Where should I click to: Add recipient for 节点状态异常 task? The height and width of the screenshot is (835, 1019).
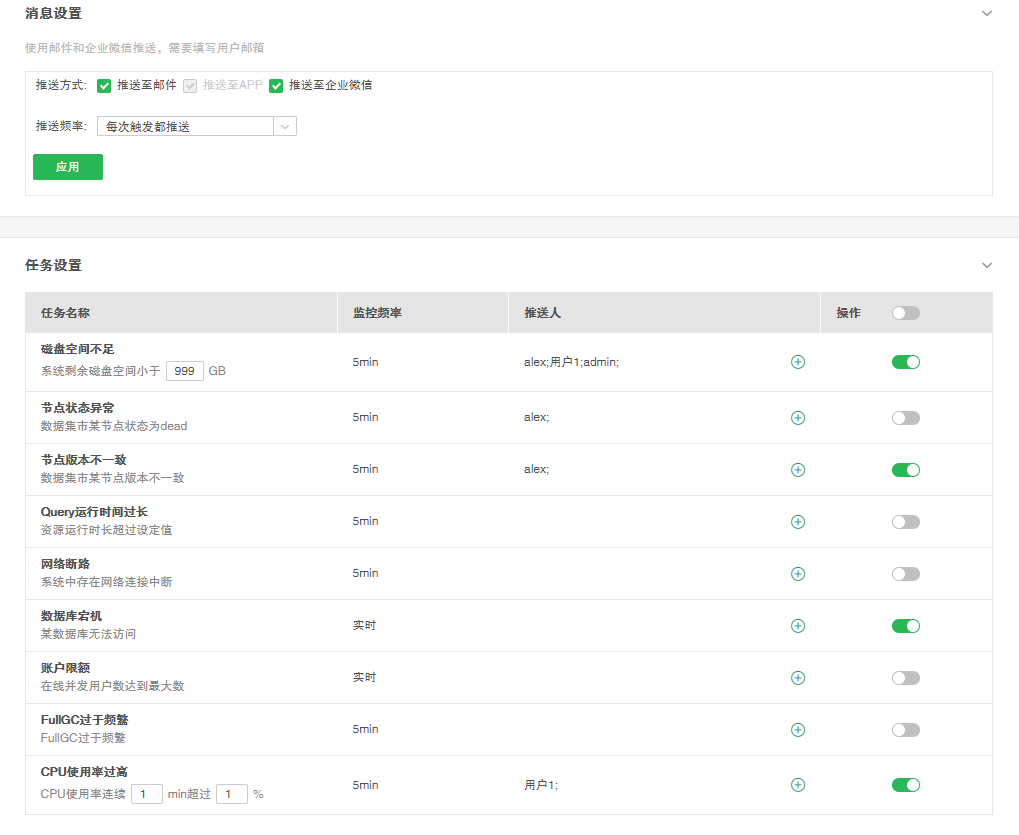pos(798,418)
